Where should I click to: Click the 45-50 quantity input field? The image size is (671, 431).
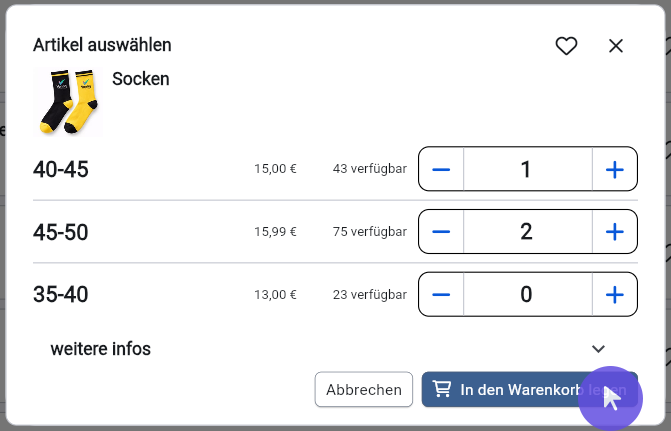pos(528,232)
